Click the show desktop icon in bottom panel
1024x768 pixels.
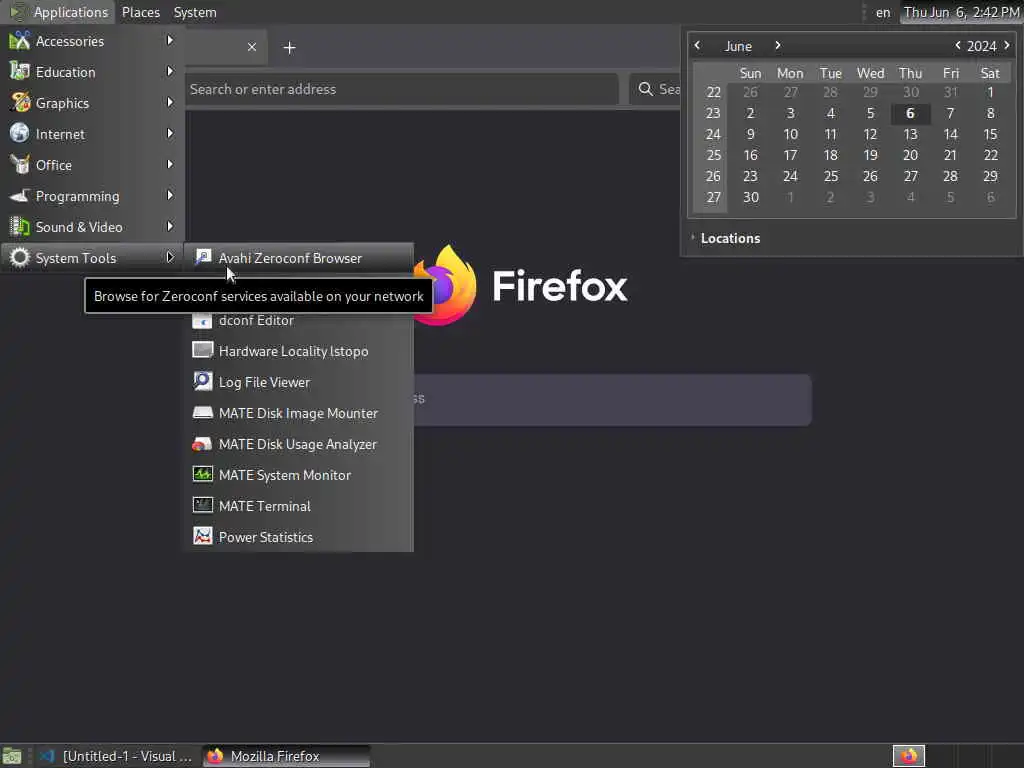coord(12,756)
